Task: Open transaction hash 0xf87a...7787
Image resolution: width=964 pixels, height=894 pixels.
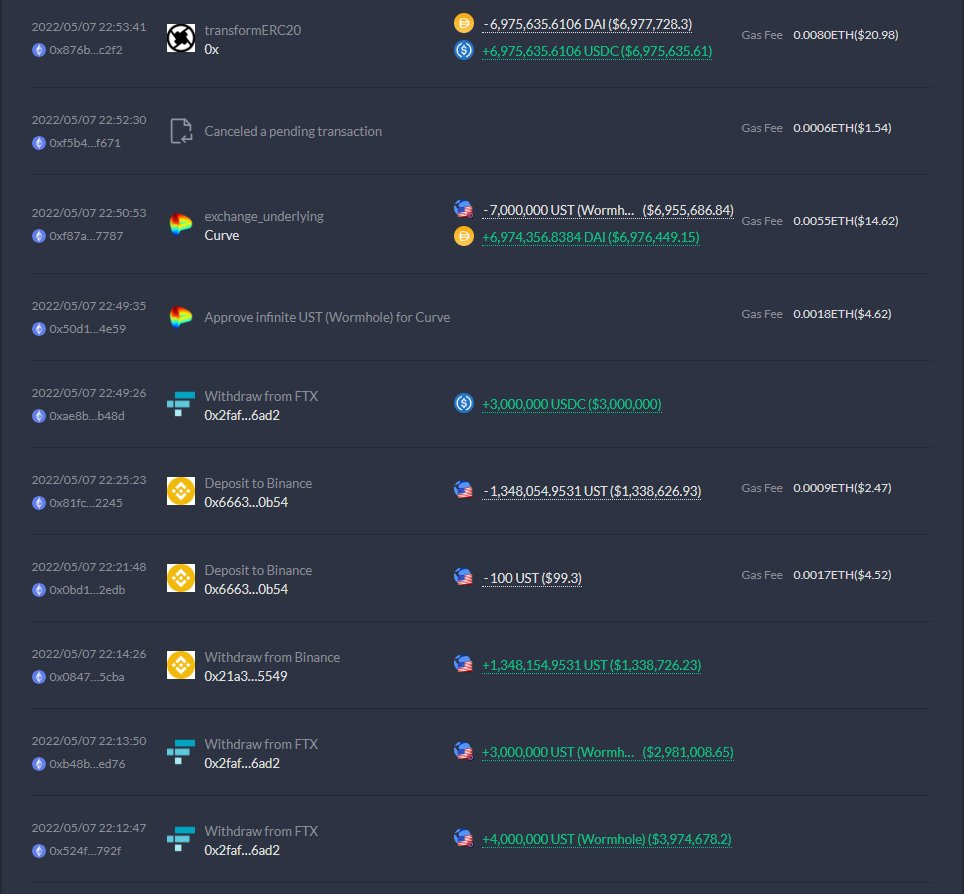Action: [x=86, y=236]
